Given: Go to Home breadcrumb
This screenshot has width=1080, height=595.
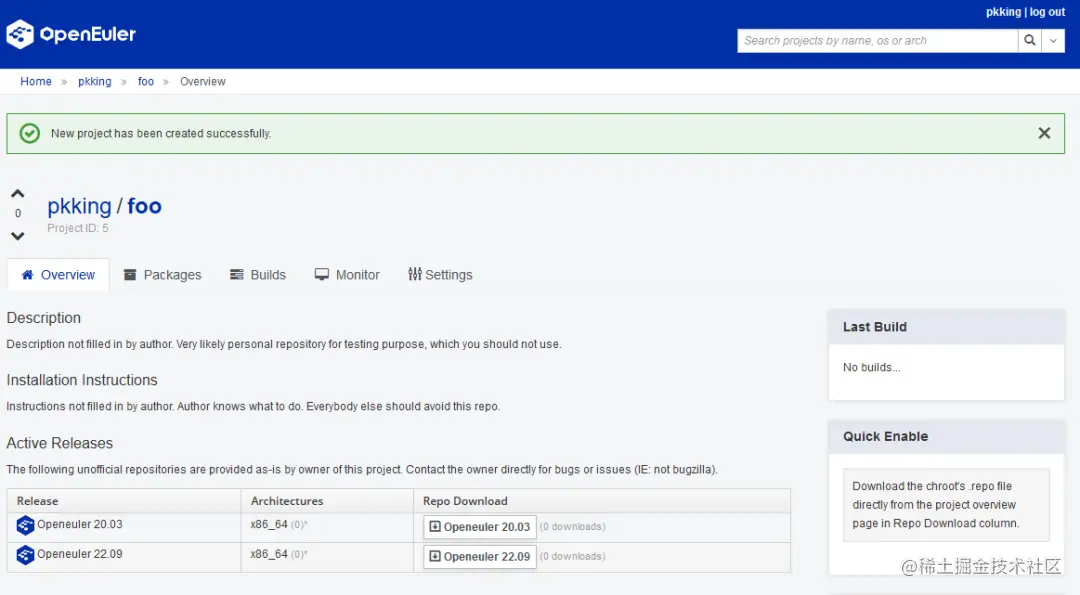Looking at the screenshot, I should [x=36, y=81].
